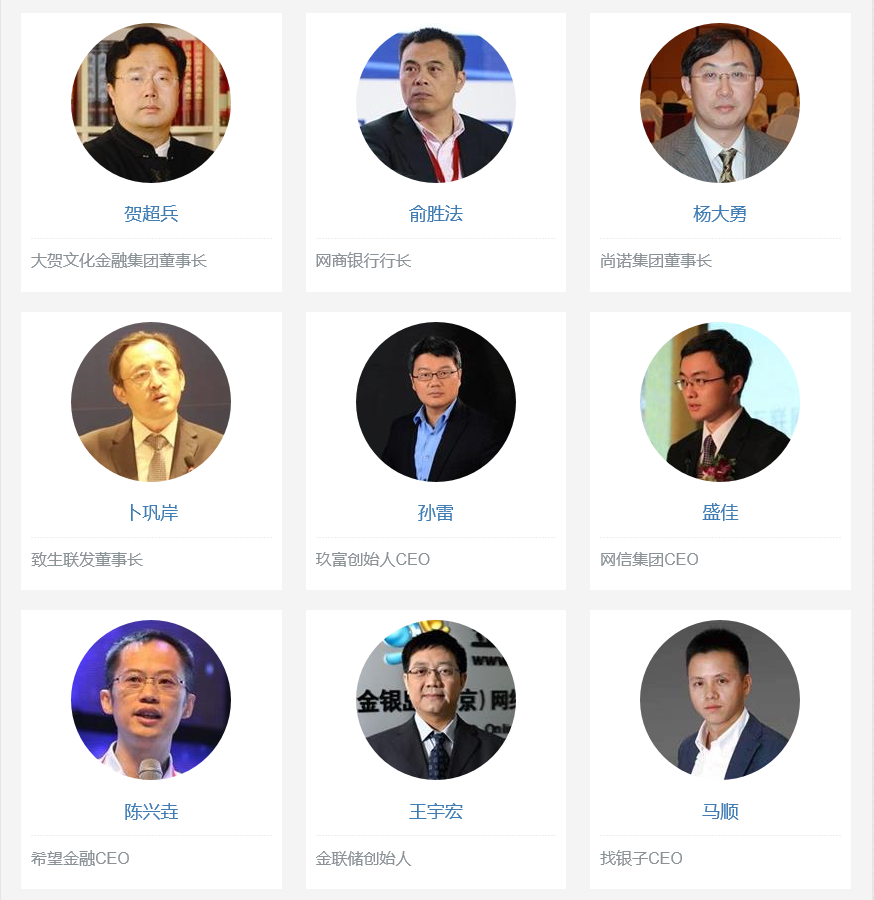Follow the 马顺 name link
The image size is (874, 900).
(x=720, y=812)
